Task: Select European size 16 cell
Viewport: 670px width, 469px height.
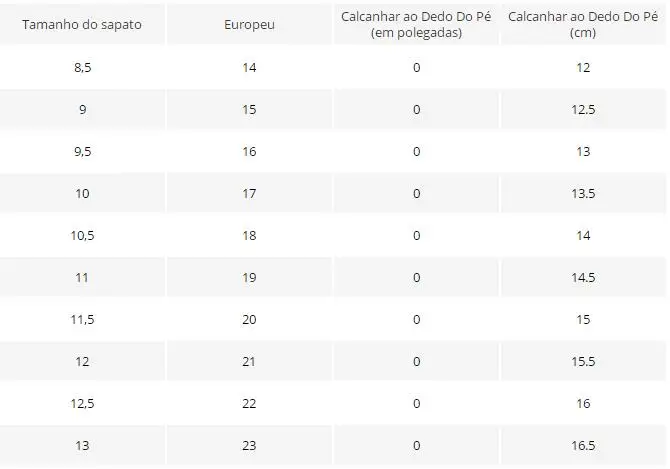Action: coord(249,152)
